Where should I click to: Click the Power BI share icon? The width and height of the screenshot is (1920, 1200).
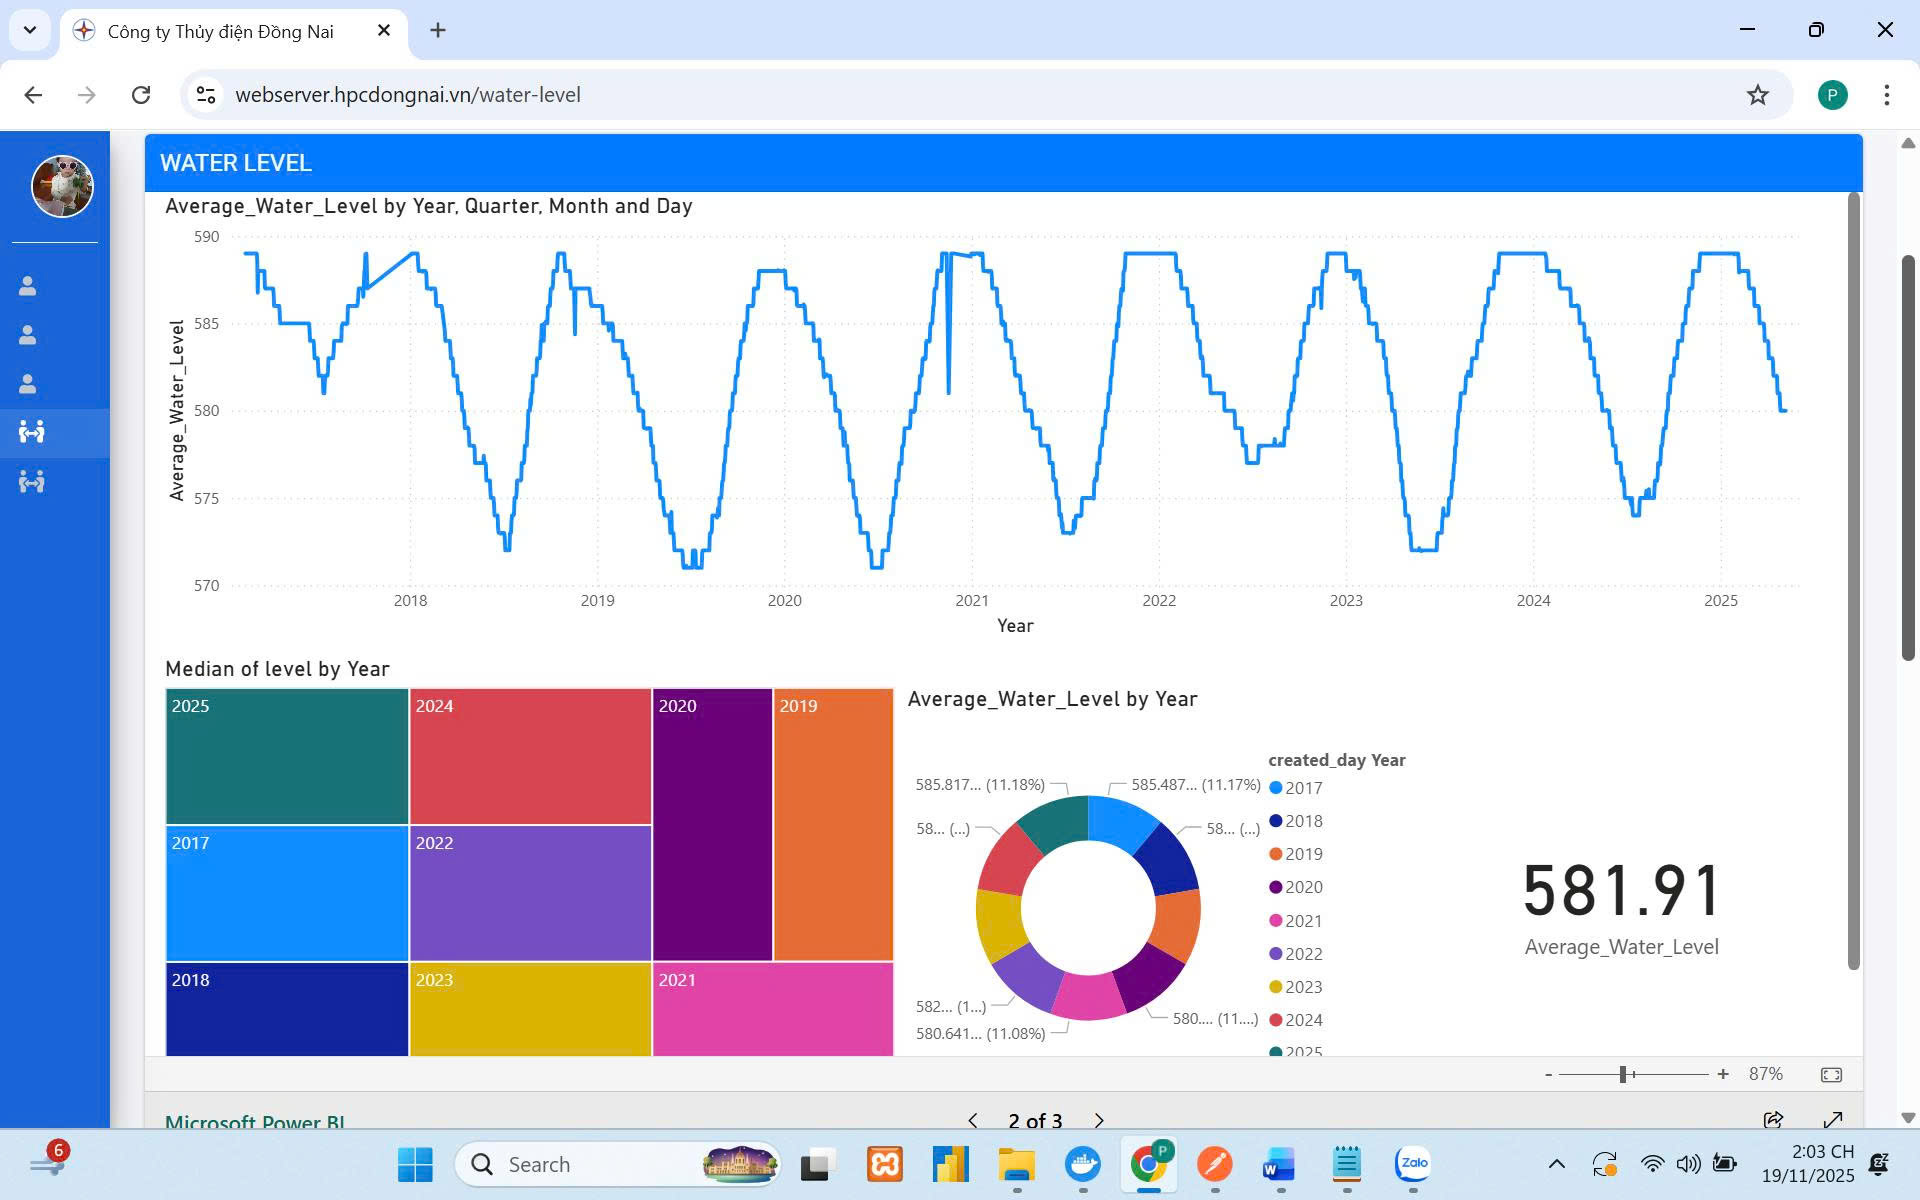[x=1773, y=1119]
